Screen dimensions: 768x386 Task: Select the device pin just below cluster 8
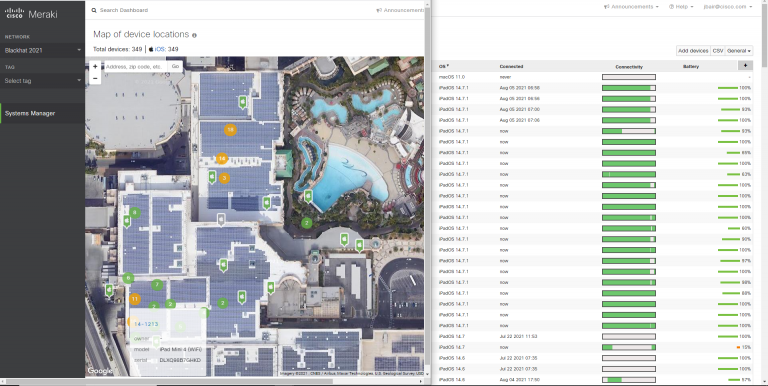tap(127, 222)
